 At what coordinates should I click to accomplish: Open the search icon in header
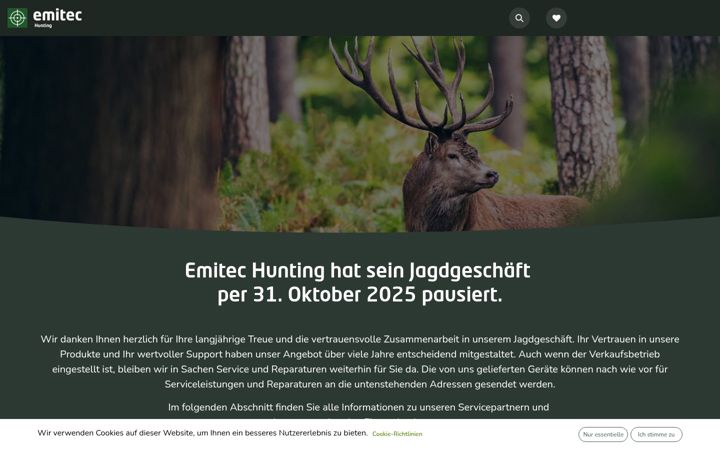tap(519, 18)
